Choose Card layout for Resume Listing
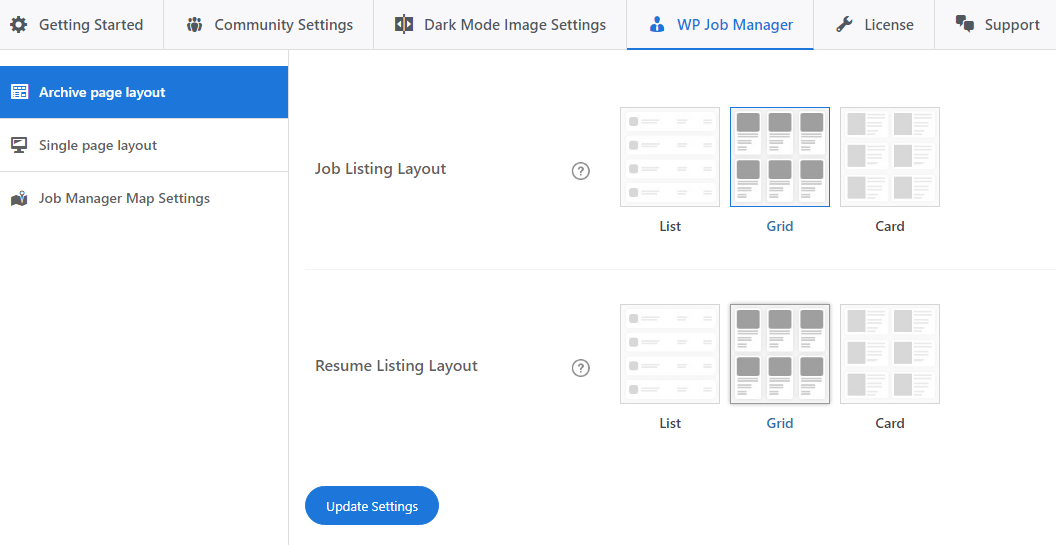This screenshot has width=1056, height=545. pyautogui.click(x=890, y=354)
